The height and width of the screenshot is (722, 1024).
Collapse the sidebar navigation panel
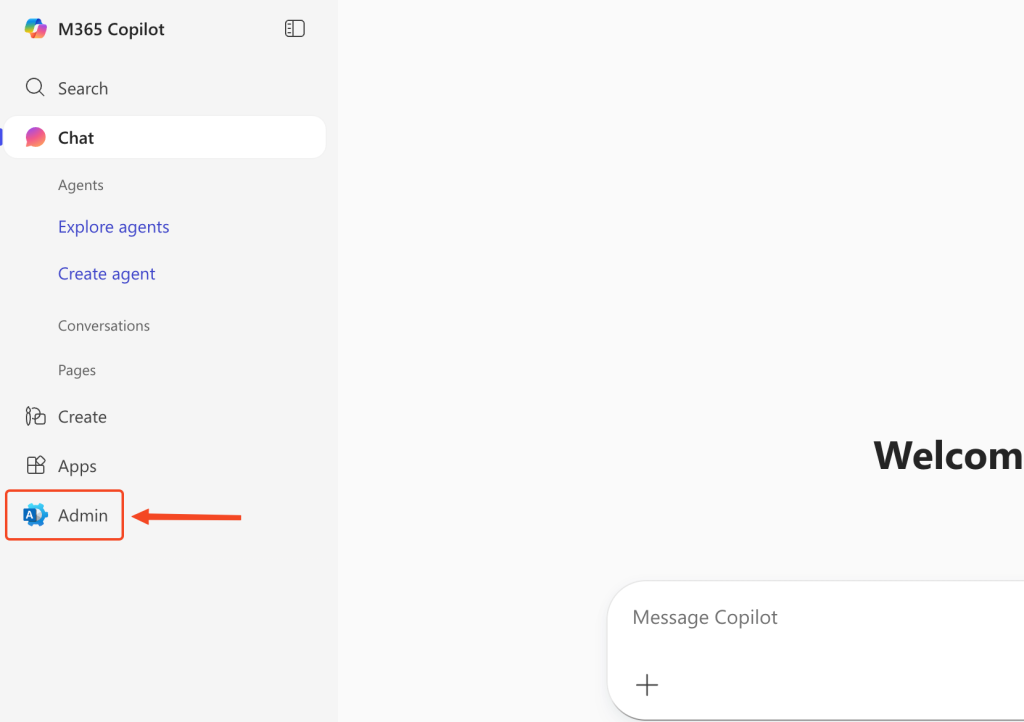pyautogui.click(x=295, y=29)
